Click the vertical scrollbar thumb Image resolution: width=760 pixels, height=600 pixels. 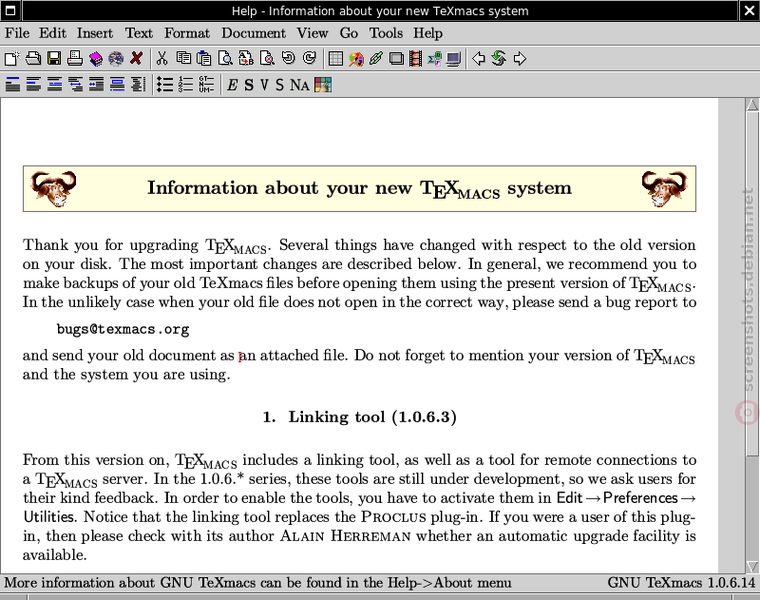pyautogui.click(x=752, y=284)
